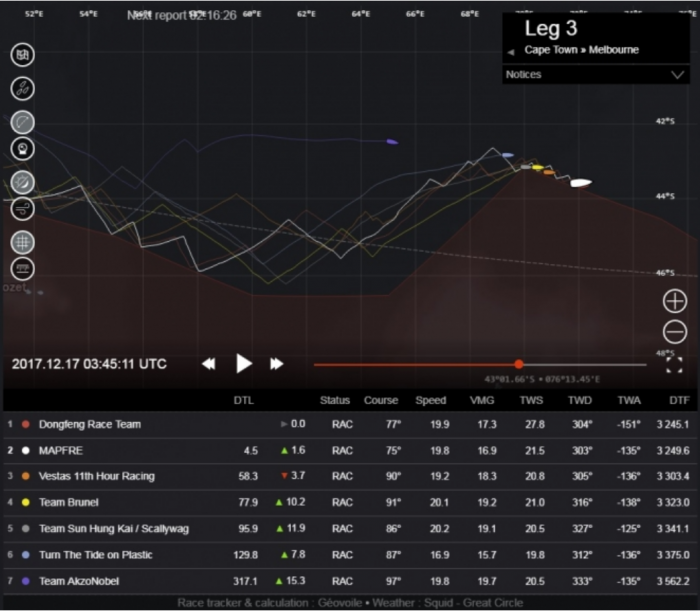
Task: Click MAPFRE white color dot
Action: [26, 451]
